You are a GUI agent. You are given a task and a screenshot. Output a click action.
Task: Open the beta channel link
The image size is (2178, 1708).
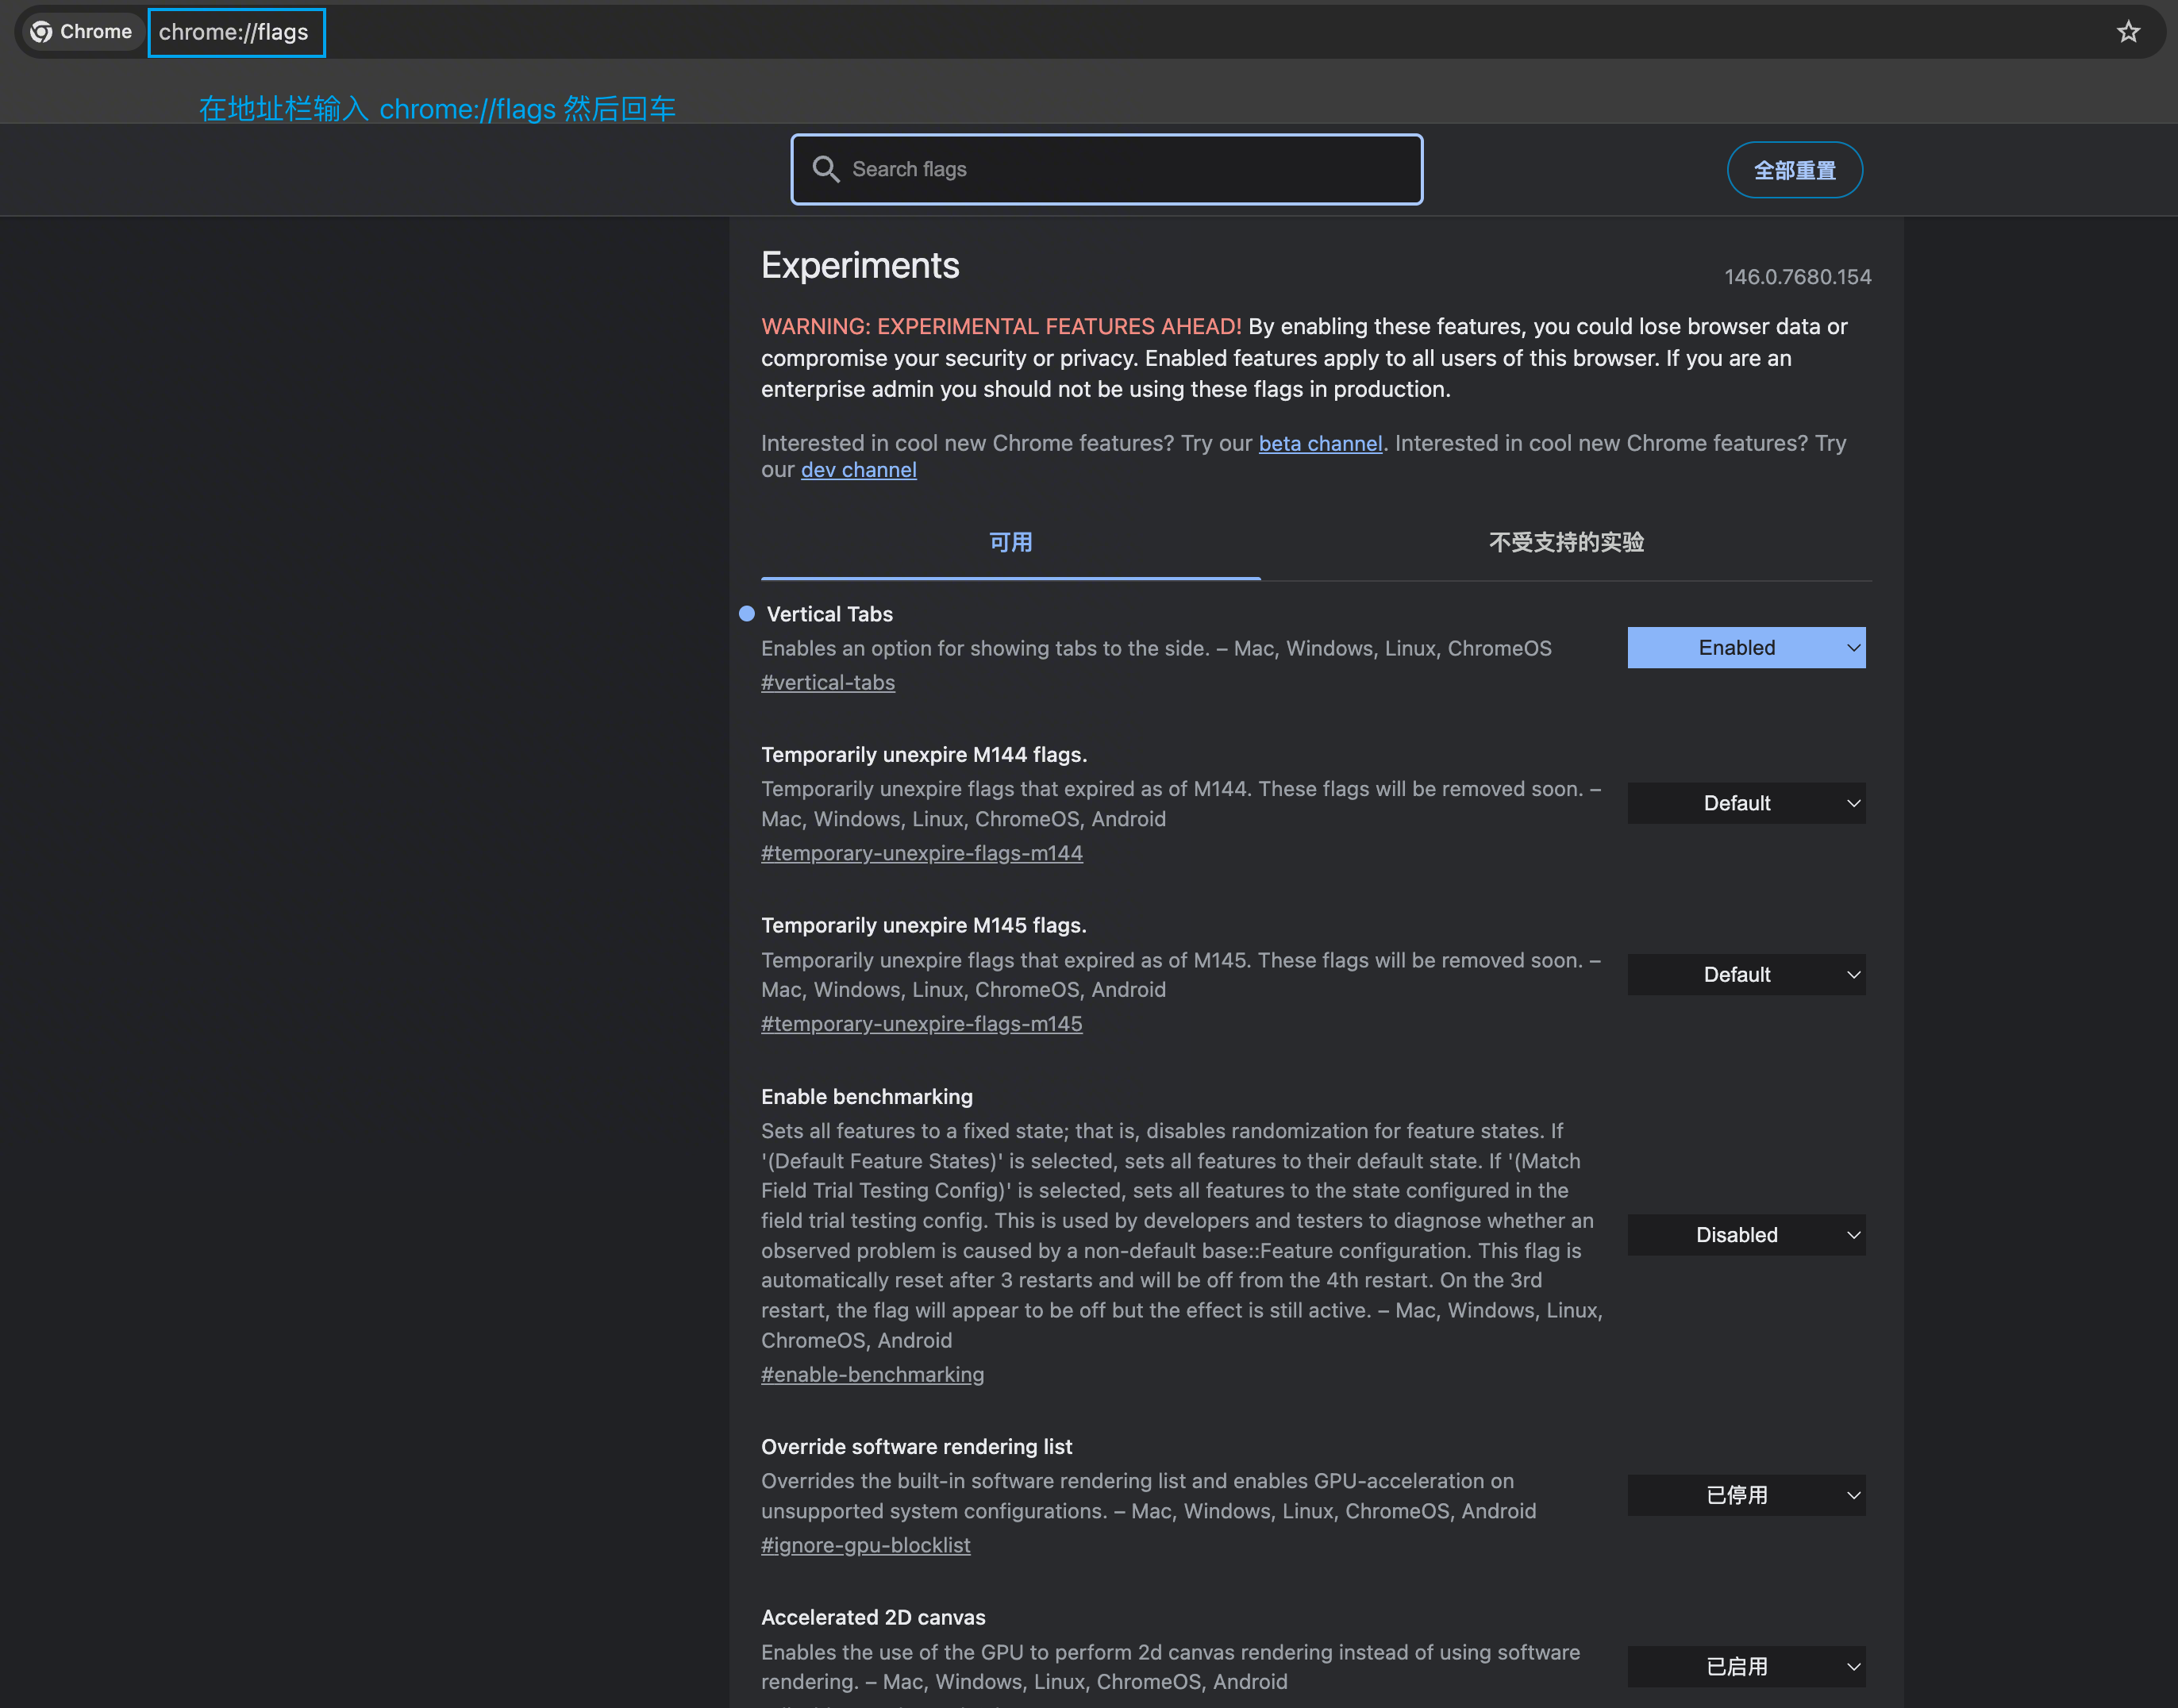(1319, 443)
